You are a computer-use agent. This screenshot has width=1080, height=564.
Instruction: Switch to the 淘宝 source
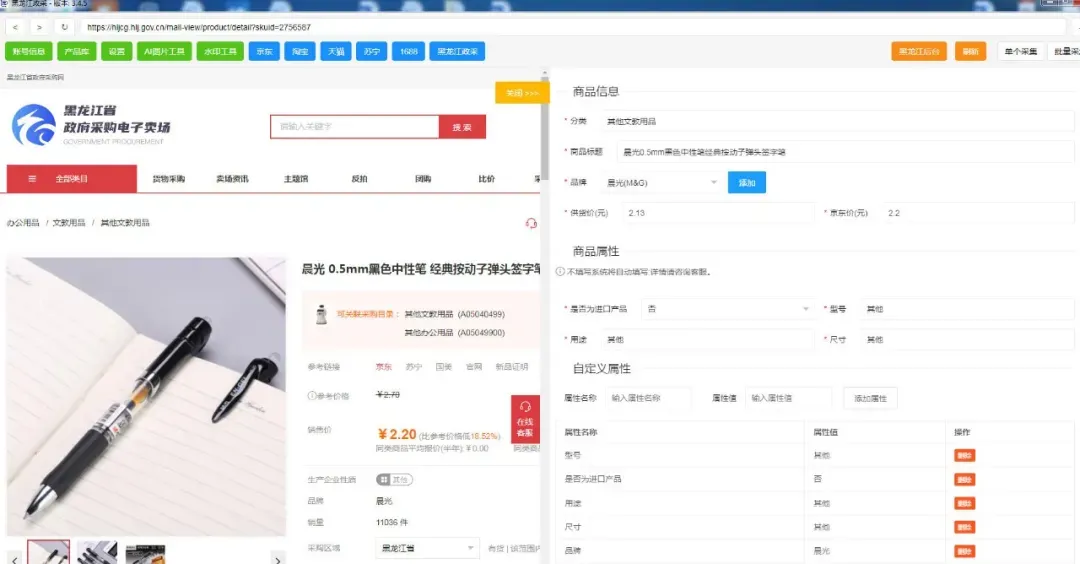pyautogui.click(x=300, y=52)
